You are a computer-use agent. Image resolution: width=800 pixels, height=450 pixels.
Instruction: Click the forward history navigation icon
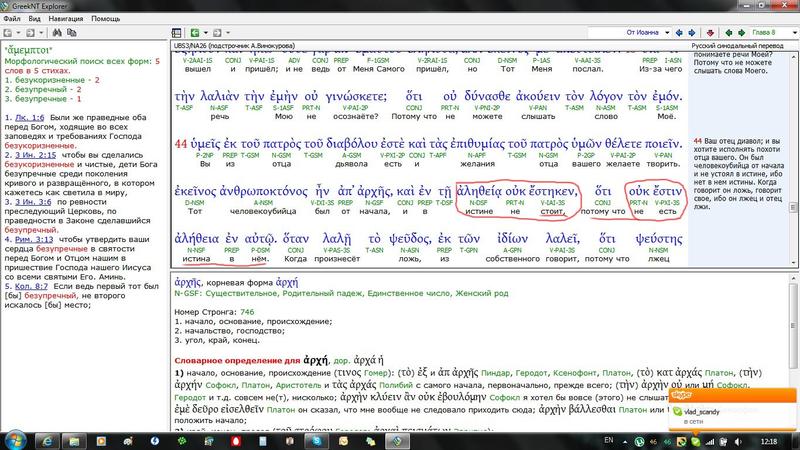pyautogui.click(x=218, y=33)
